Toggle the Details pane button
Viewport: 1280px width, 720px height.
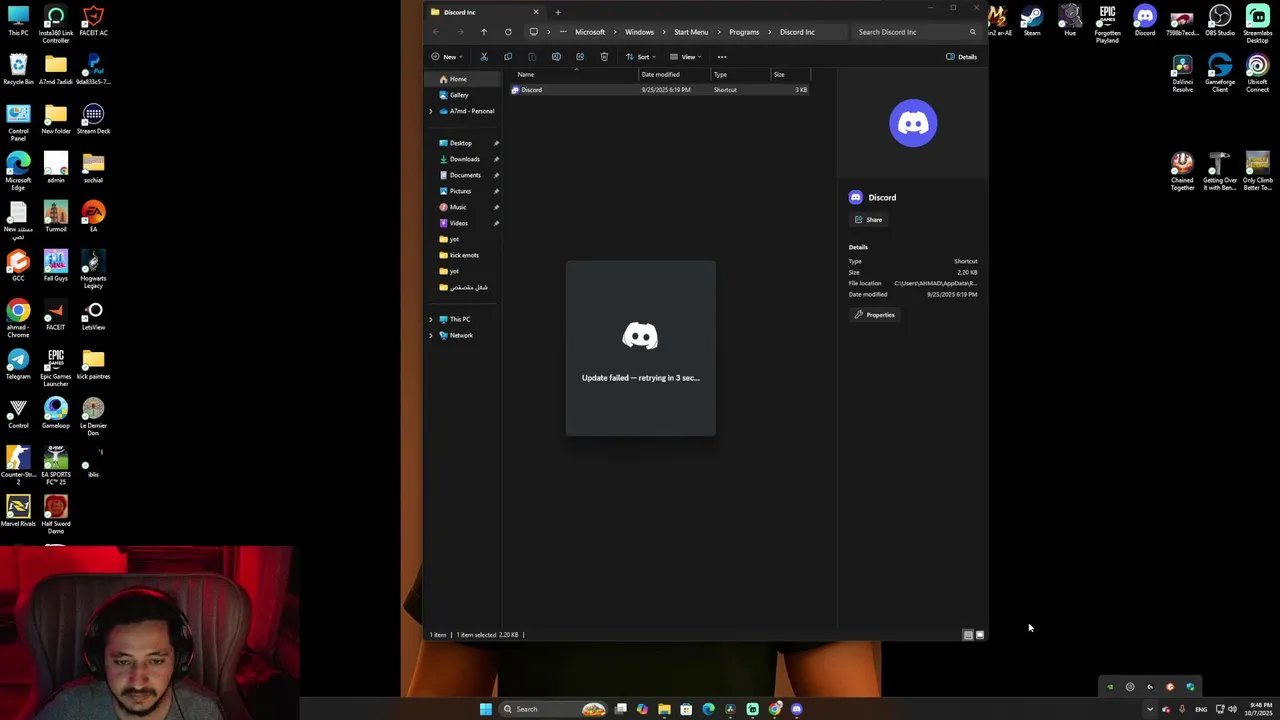(x=961, y=57)
